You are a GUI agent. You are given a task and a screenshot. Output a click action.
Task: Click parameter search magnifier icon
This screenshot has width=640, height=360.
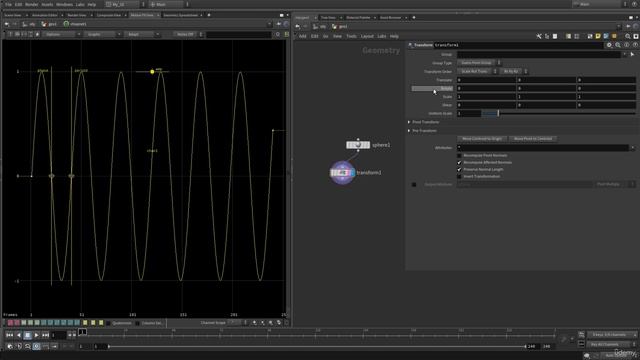coord(618,45)
